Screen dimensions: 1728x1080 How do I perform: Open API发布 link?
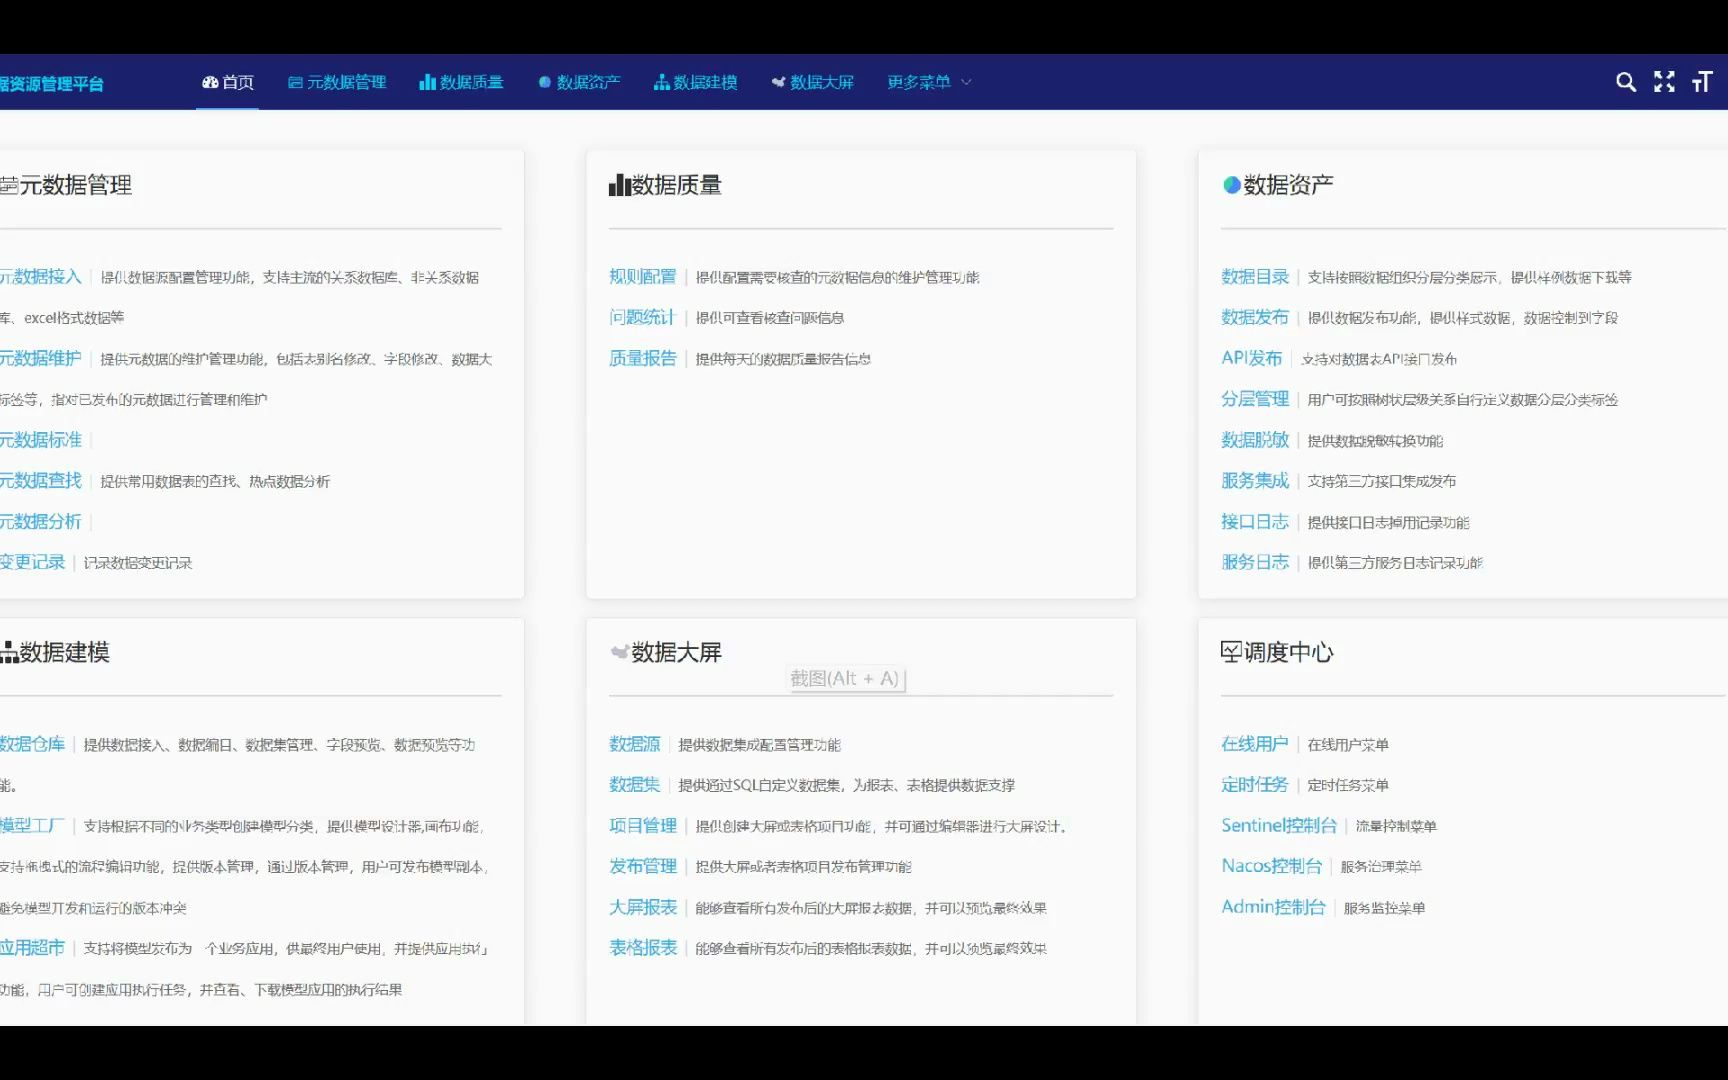click(x=1252, y=358)
